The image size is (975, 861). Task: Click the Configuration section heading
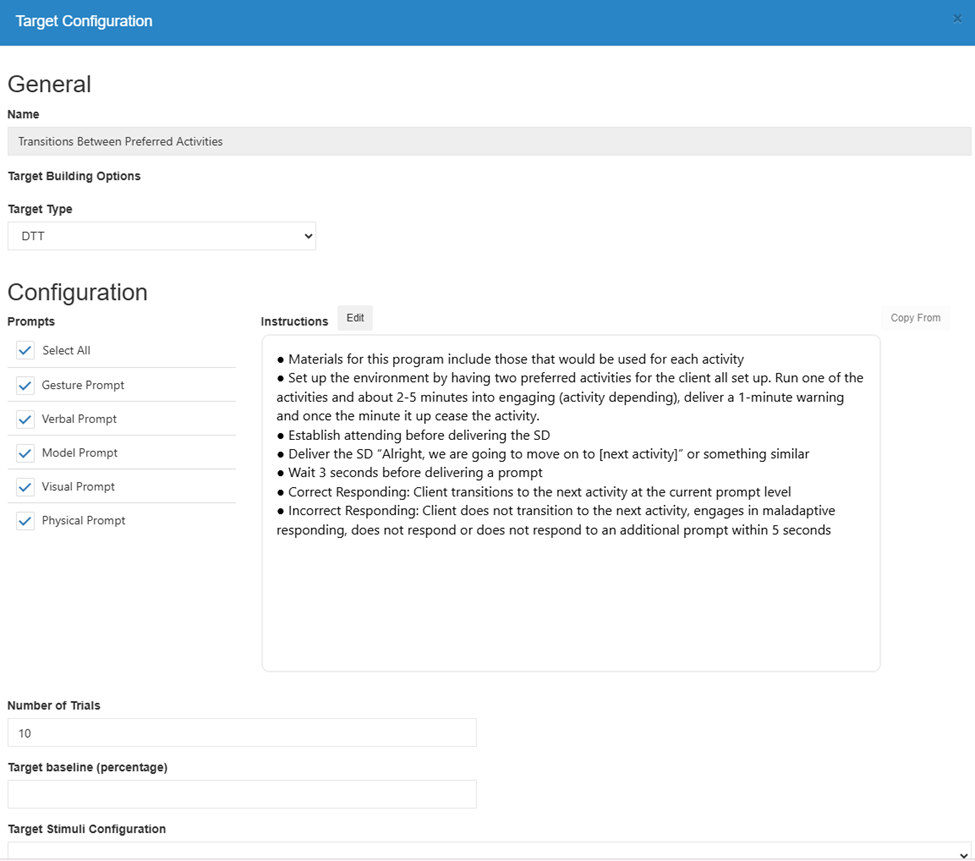78,292
